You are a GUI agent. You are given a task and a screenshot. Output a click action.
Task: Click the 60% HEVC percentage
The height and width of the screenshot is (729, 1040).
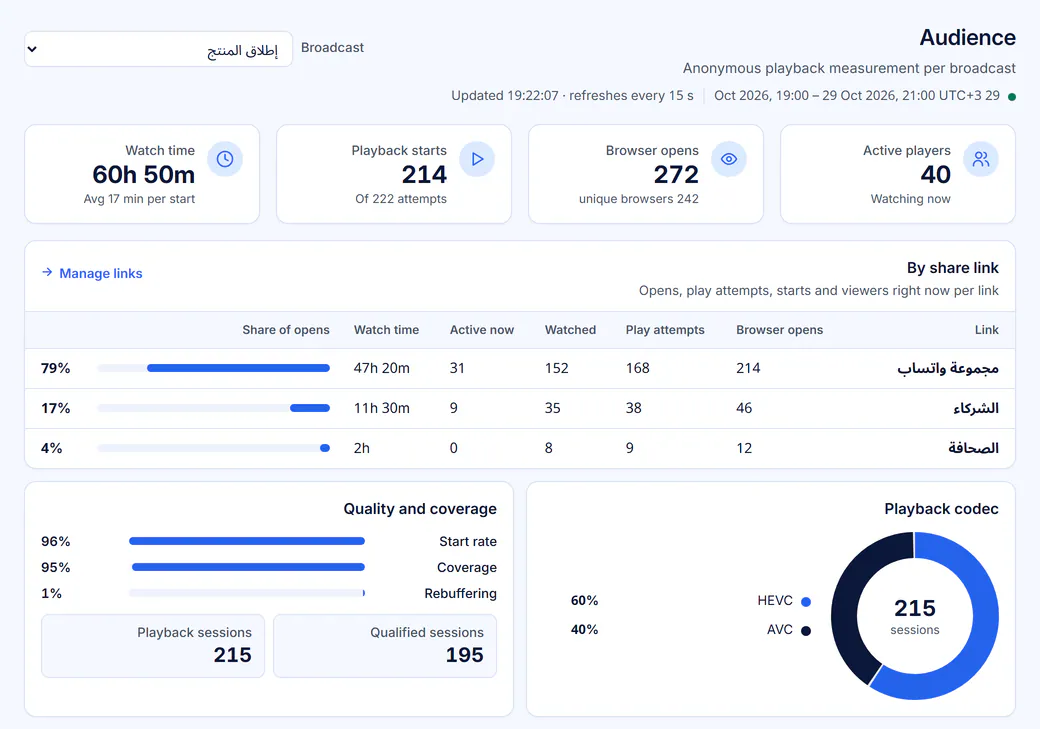584,601
